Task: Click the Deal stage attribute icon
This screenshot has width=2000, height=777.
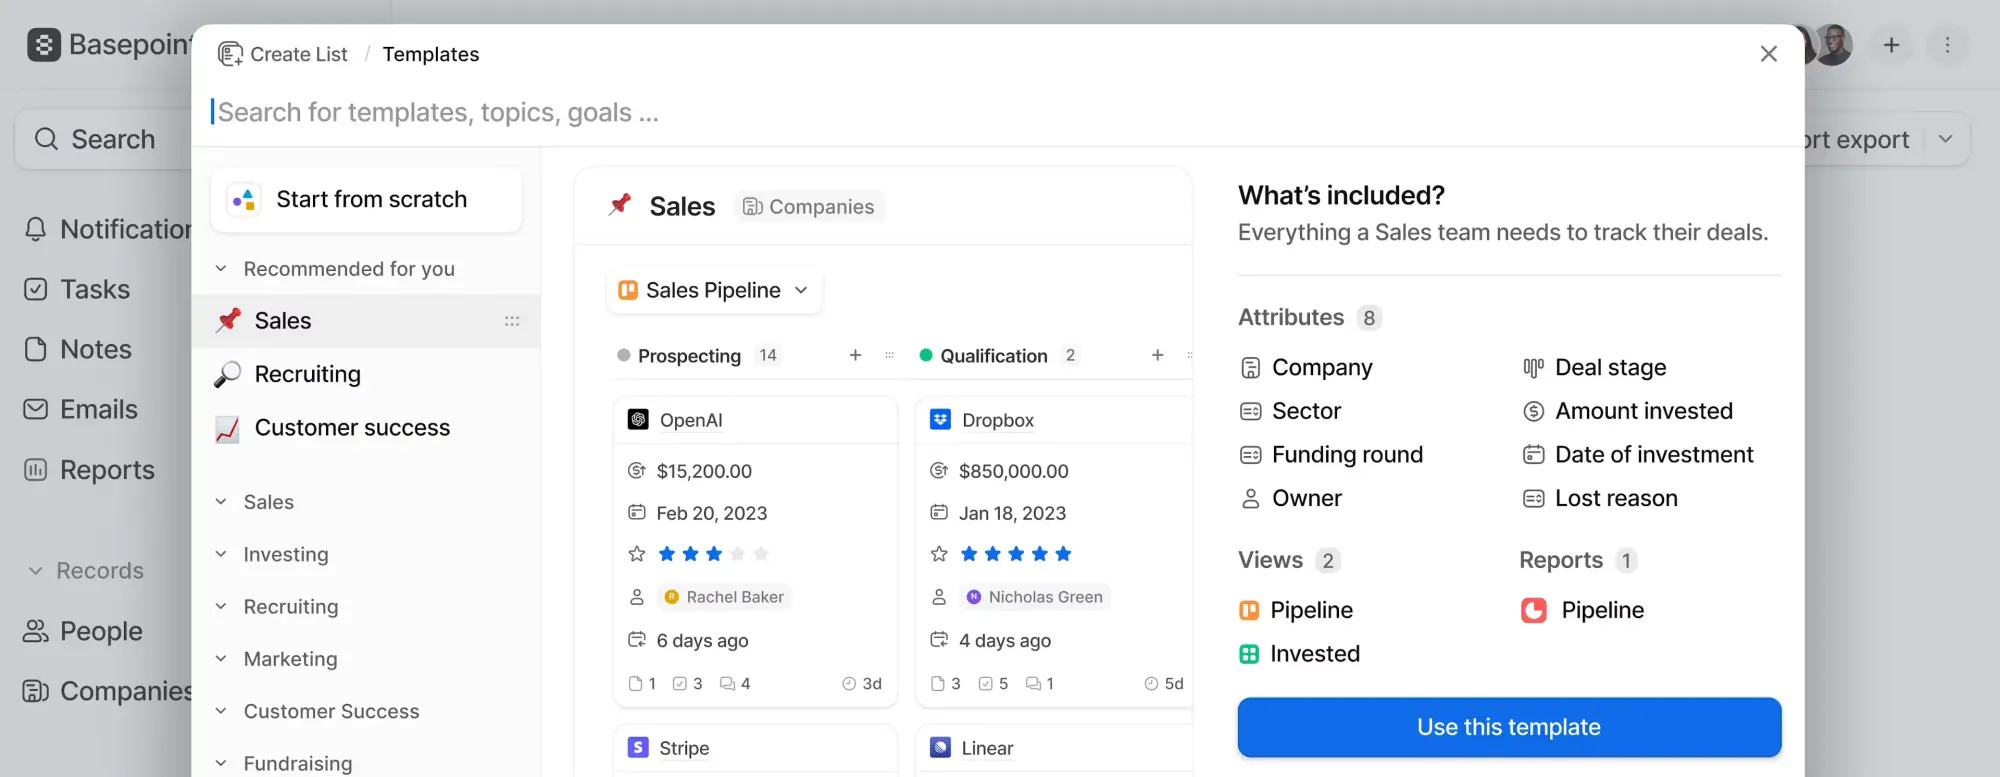Action: click(1533, 368)
